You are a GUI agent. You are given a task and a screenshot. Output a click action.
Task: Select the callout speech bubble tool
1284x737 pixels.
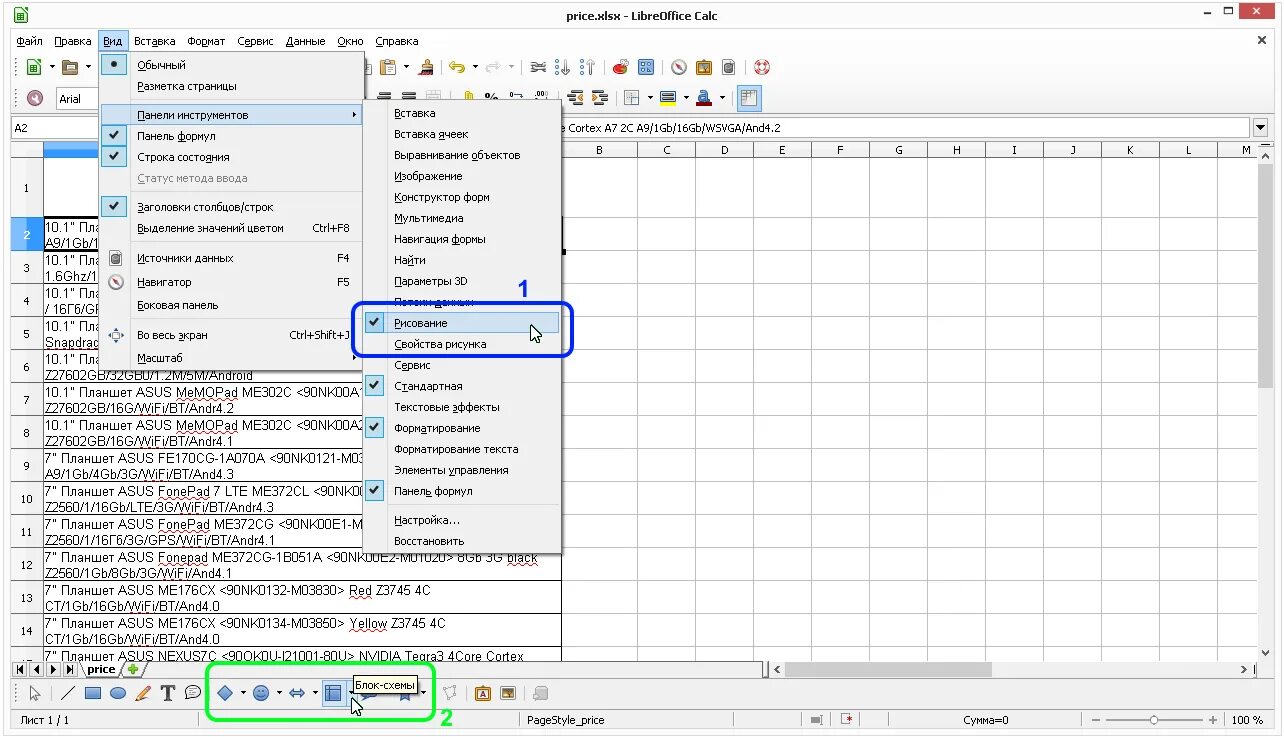click(x=193, y=693)
